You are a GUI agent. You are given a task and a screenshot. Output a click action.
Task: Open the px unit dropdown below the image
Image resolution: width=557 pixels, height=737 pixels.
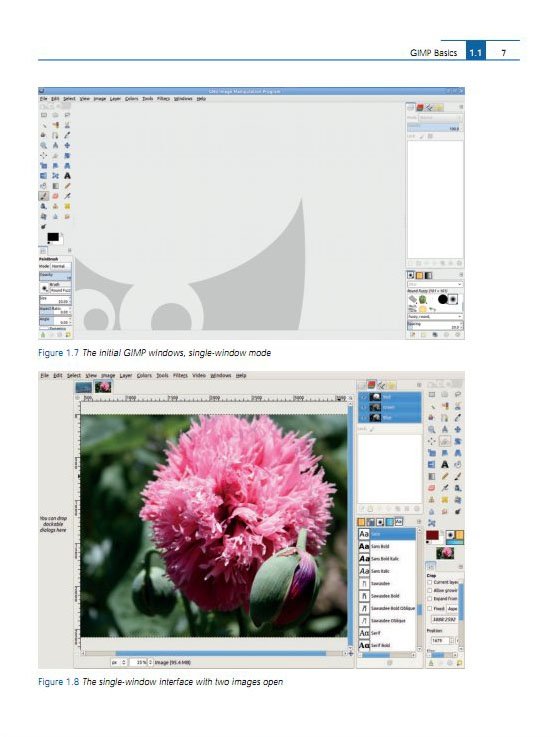[118, 662]
